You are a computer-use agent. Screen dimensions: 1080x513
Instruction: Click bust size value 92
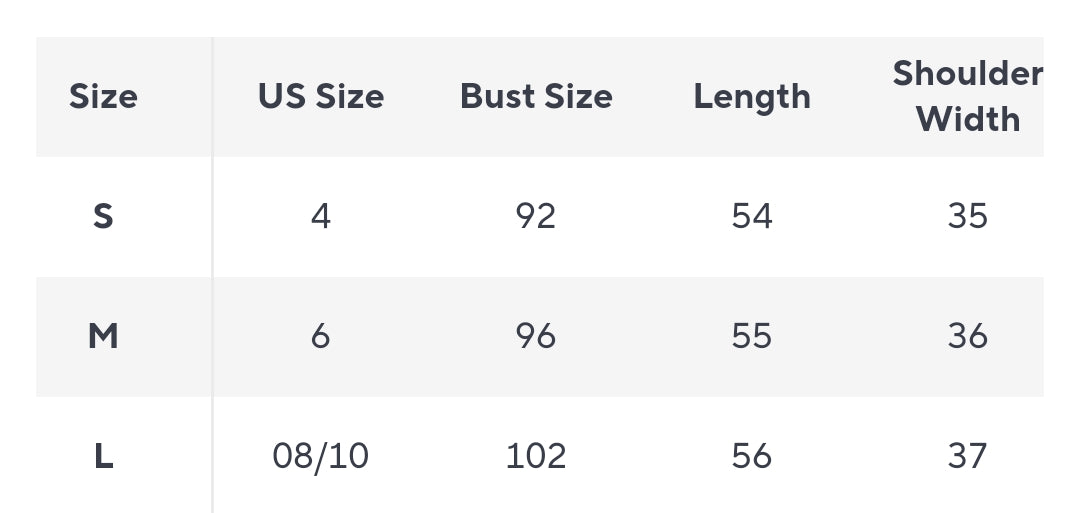click(x=536, y=216)
